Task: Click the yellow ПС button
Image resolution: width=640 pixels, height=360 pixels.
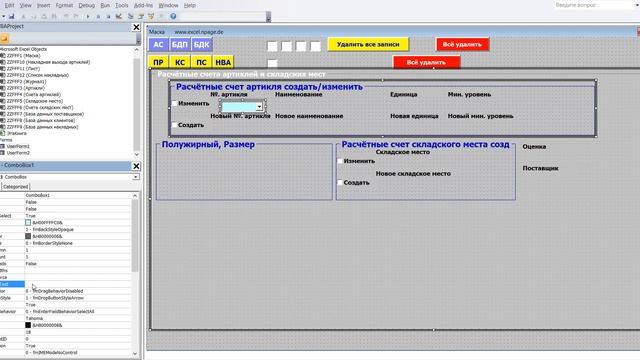Action: click(x=201, y=62)
